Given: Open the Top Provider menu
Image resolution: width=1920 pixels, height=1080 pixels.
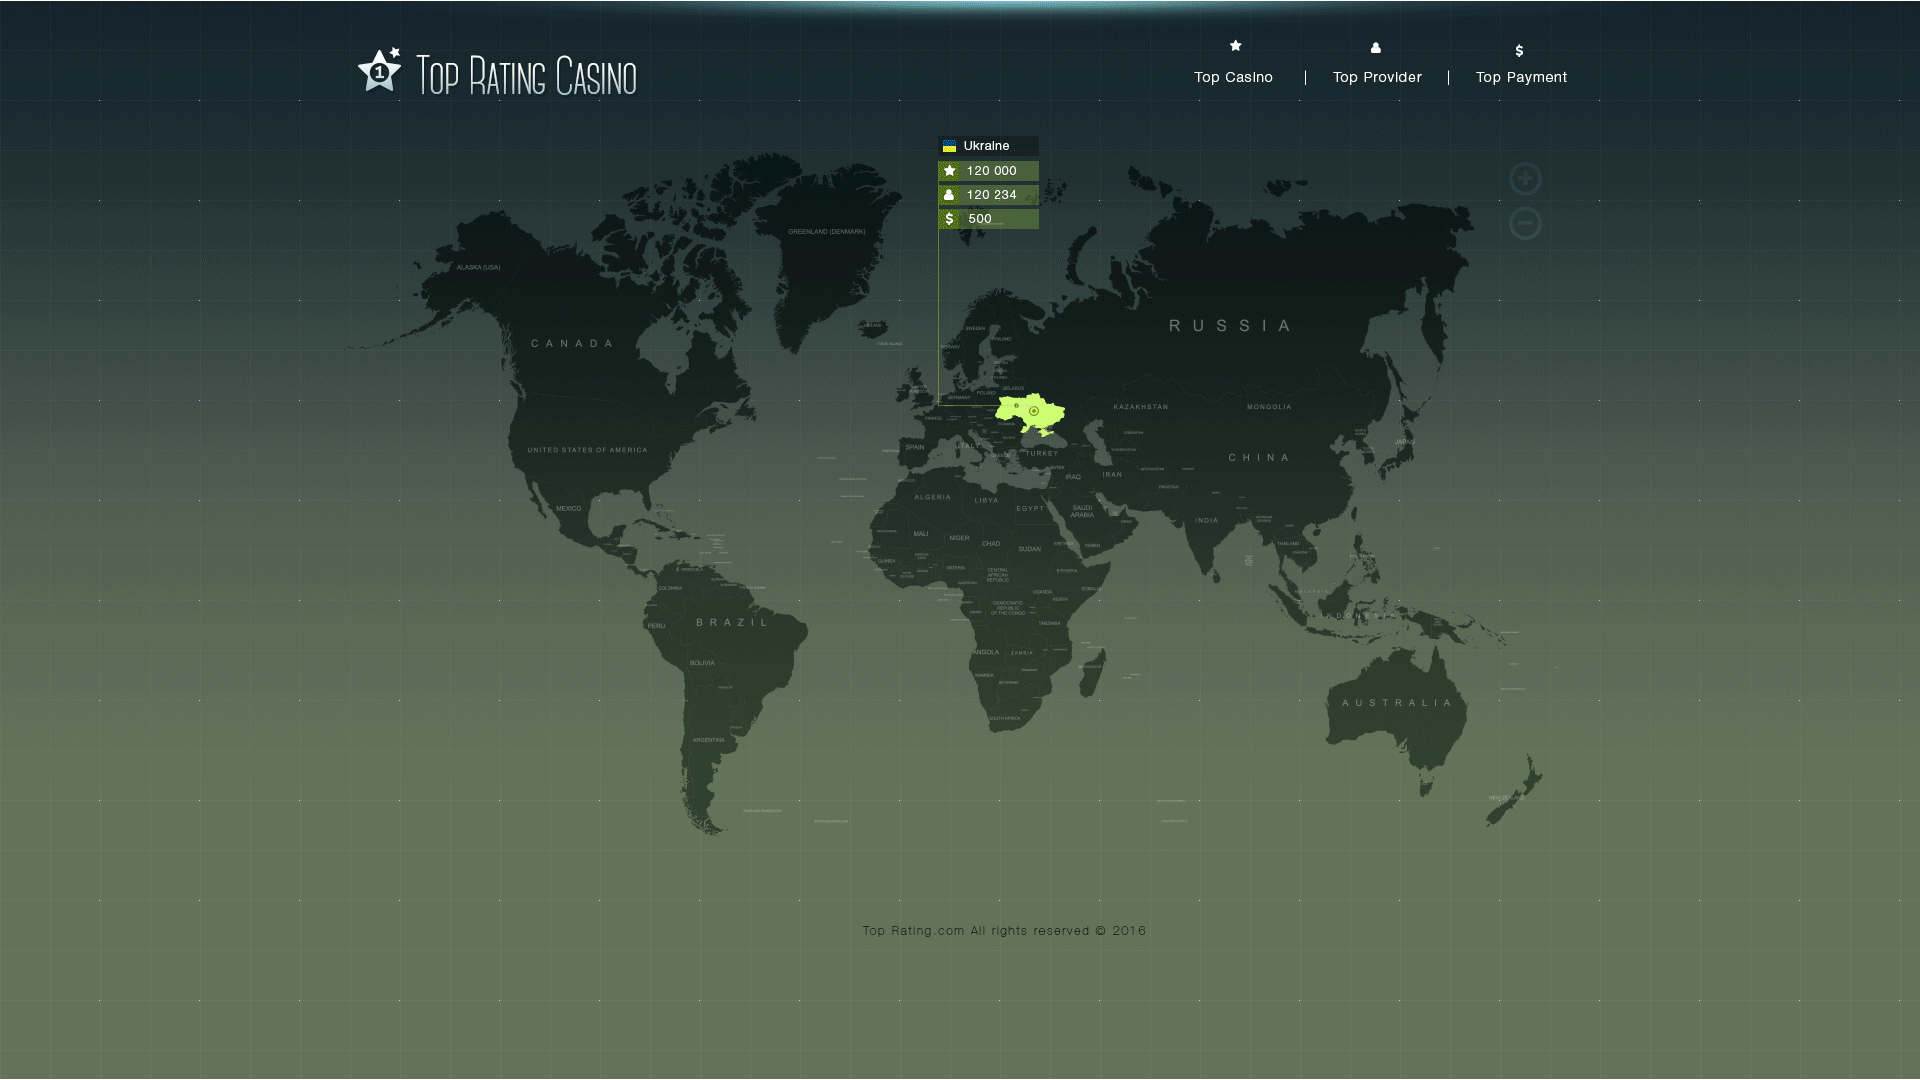Looking at the screenshot, I should (1376, 77).
